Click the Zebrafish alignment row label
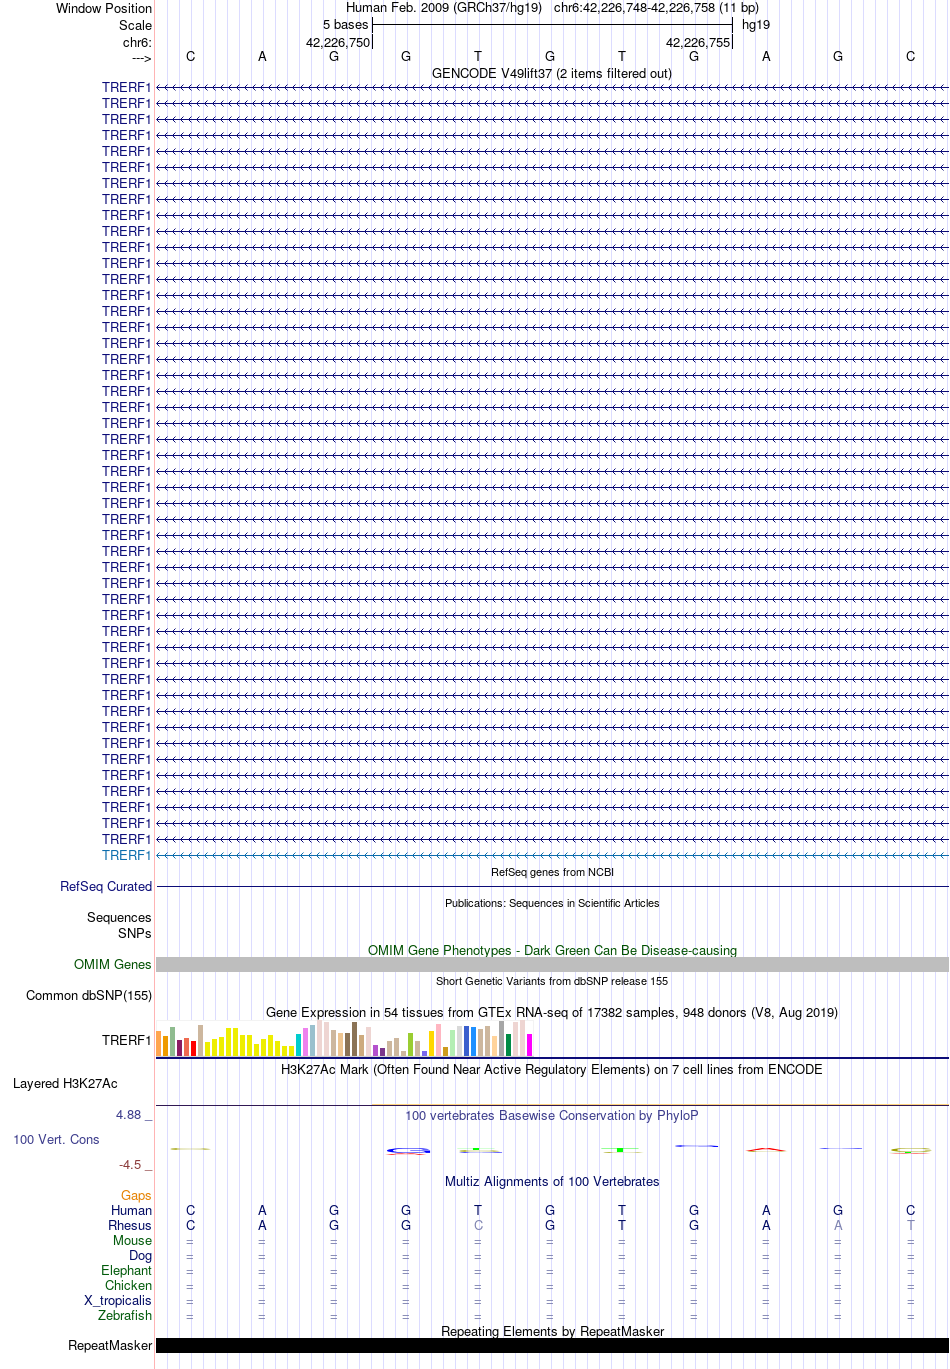 coord(125,1315)
